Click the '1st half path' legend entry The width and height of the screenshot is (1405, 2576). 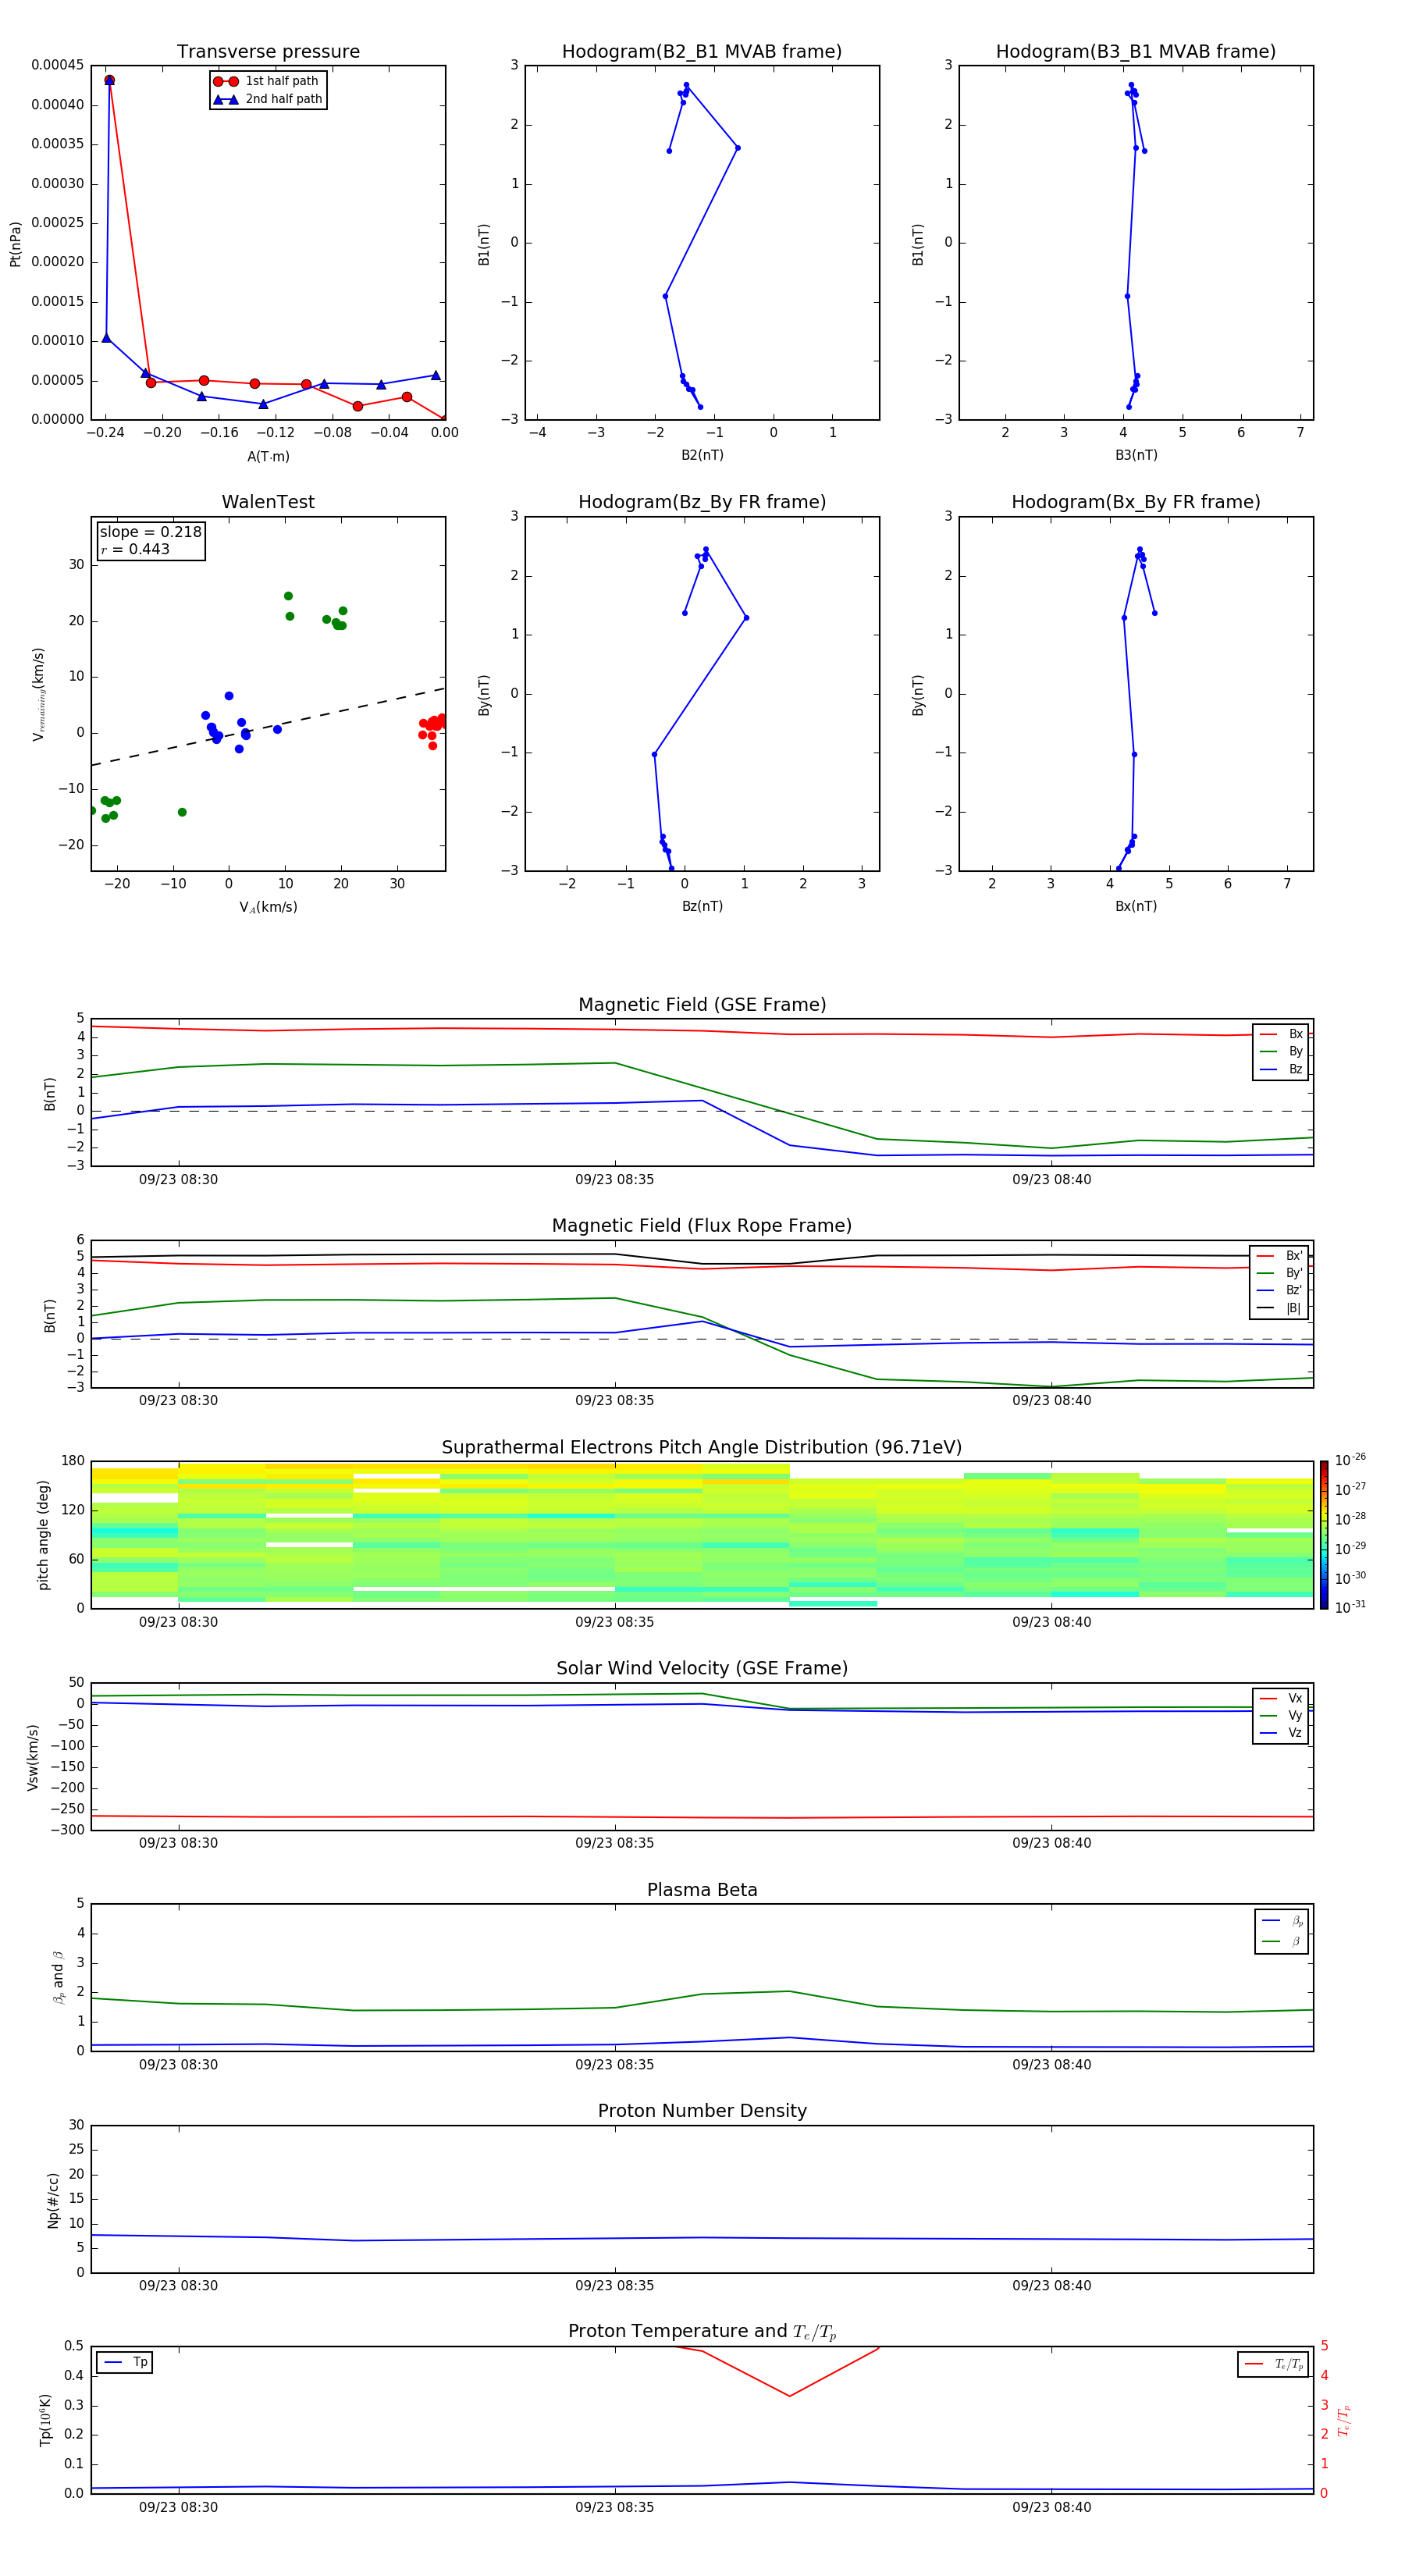click(x=266, y=81)
